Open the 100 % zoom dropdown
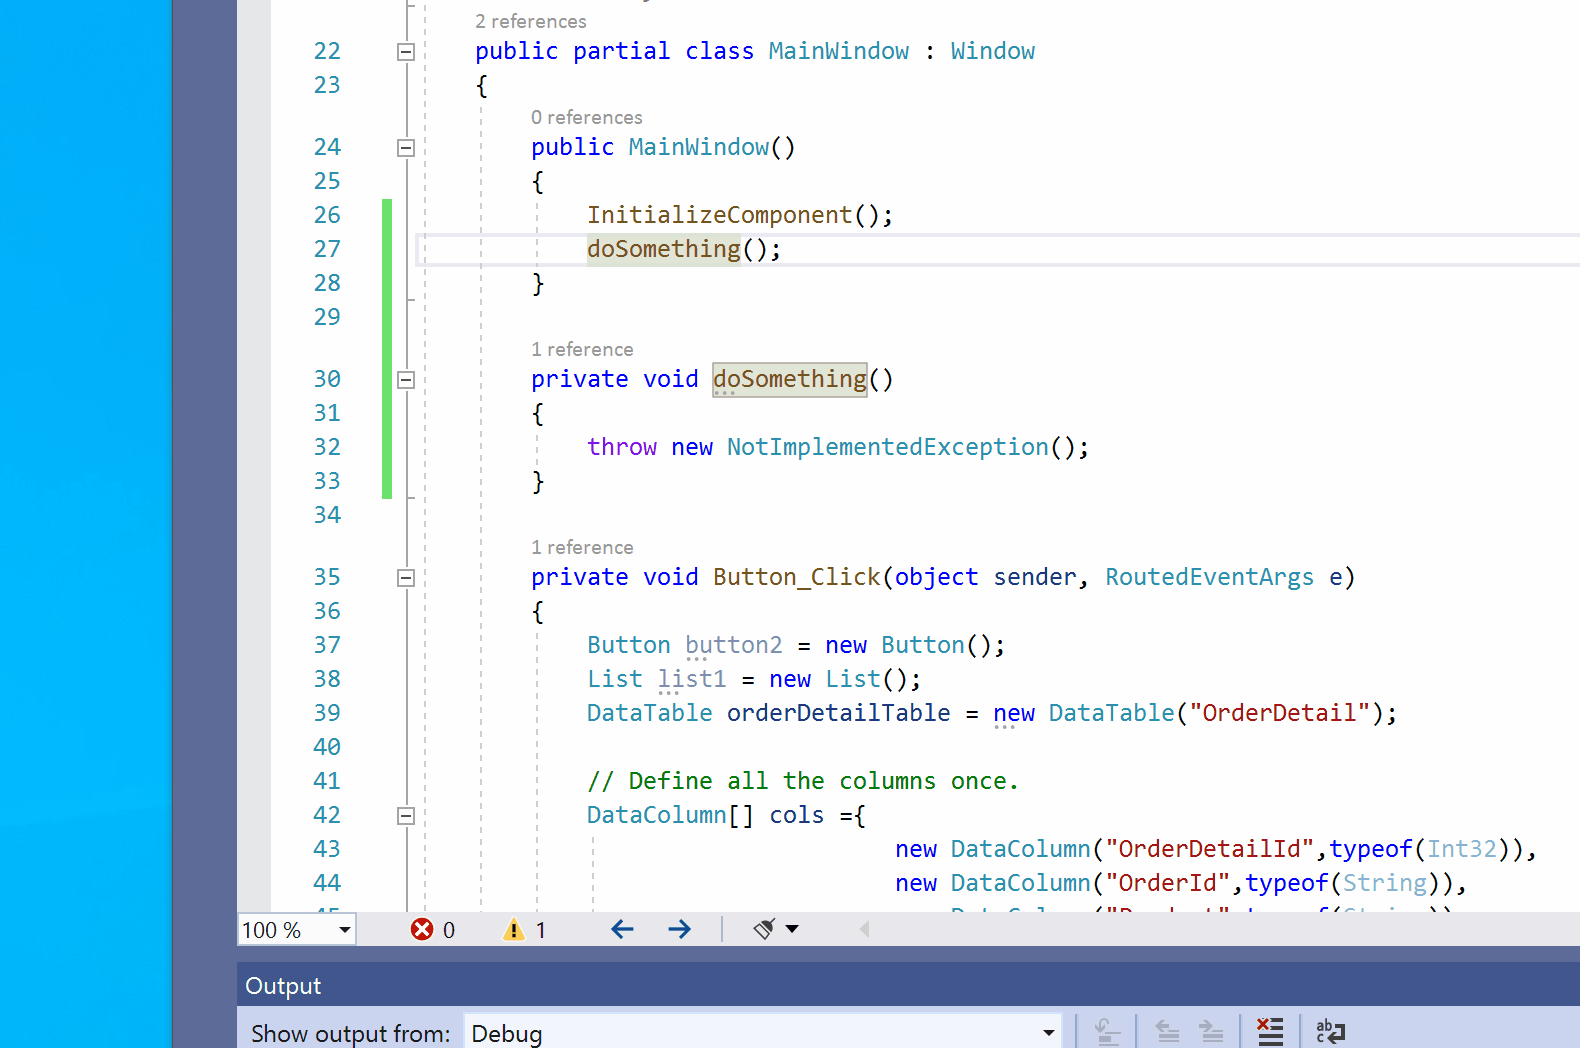Screen dimensions: 1580x1048 (x=344, y=930)
